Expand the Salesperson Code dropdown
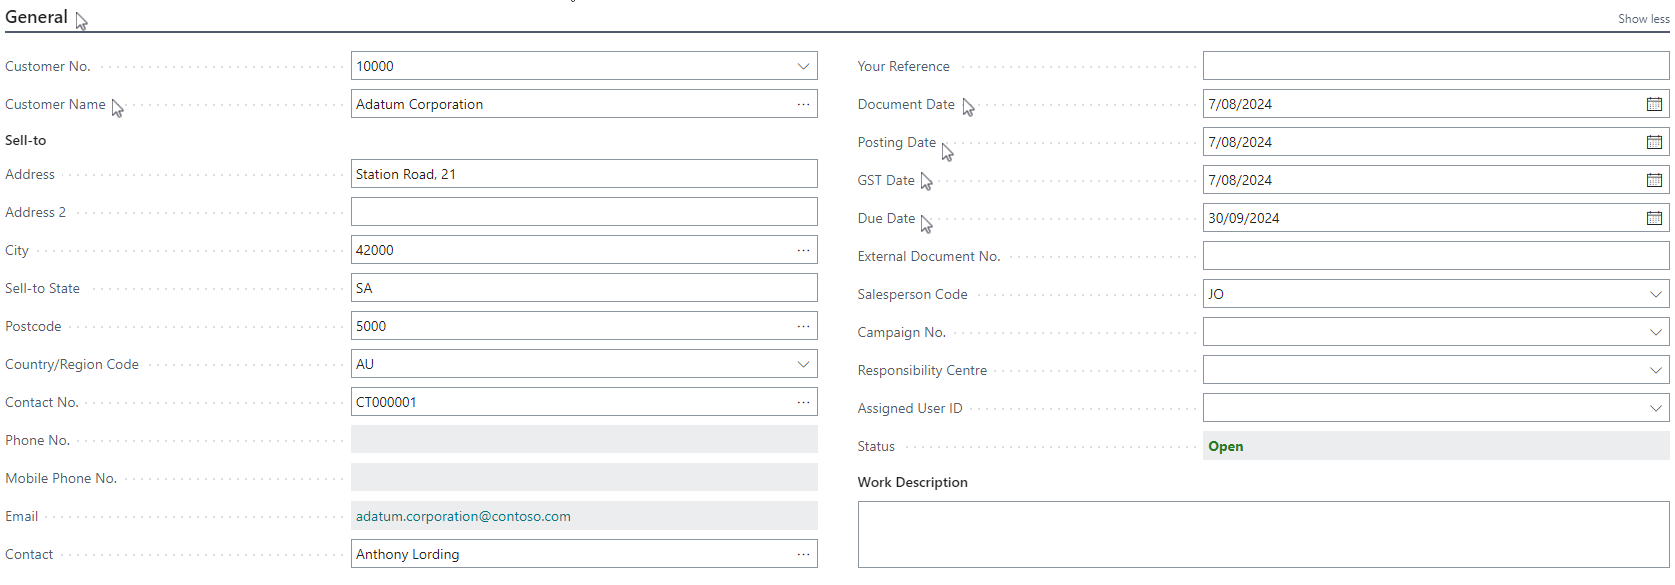This screenshot has height=585, width=1675. coord(1655,294)
